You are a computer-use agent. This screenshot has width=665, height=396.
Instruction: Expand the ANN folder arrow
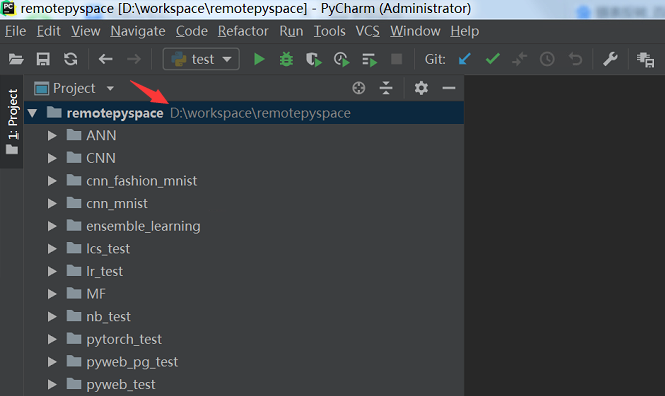click(x=52, y=136)
